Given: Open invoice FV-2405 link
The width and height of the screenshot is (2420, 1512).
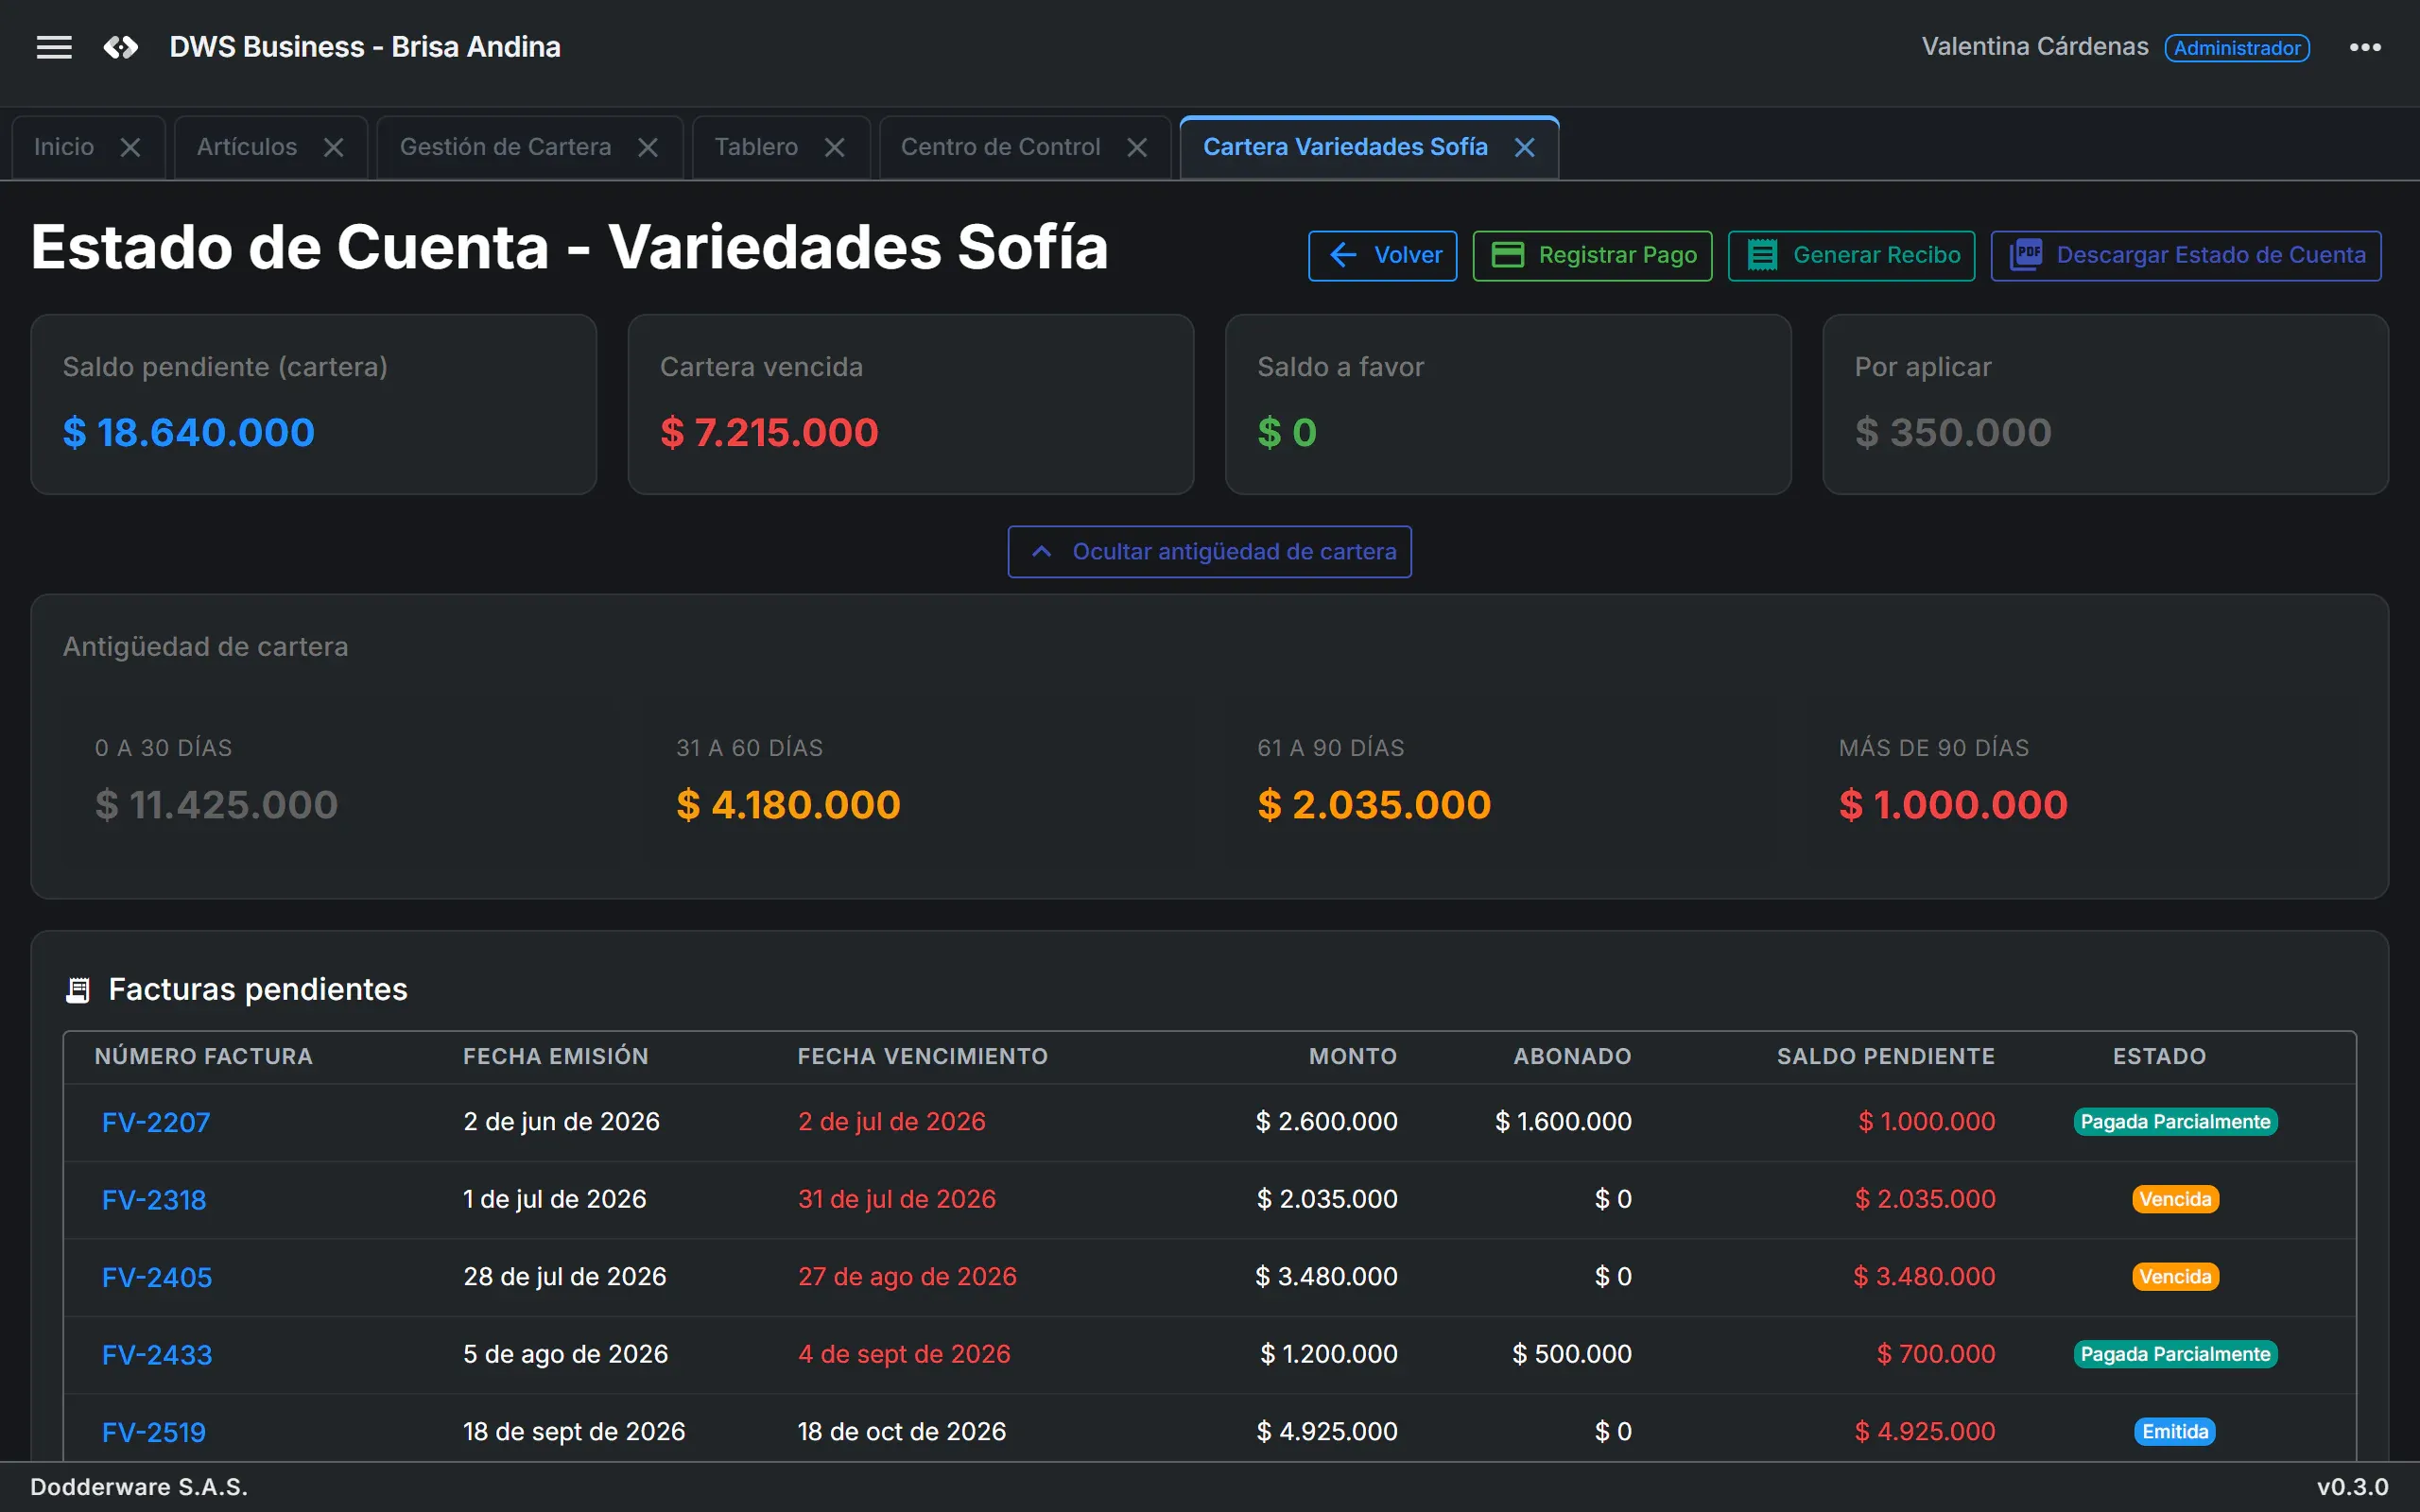Looking at the screenshot, I should coord(157,1277).
